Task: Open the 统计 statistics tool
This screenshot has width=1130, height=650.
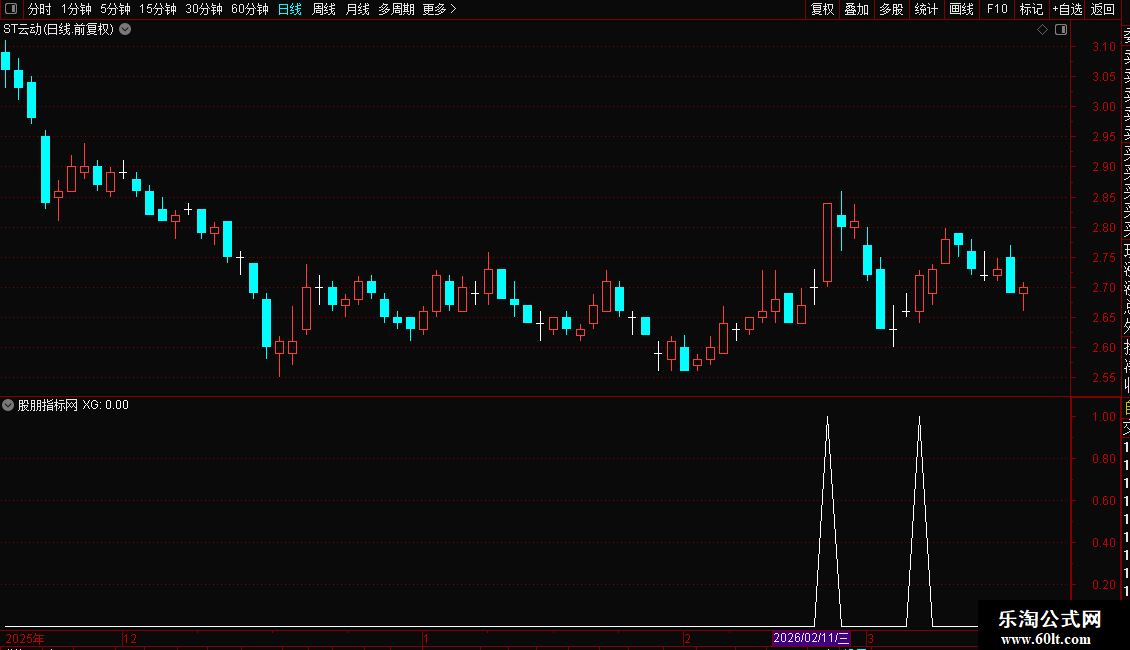Action: click(926, 9)
